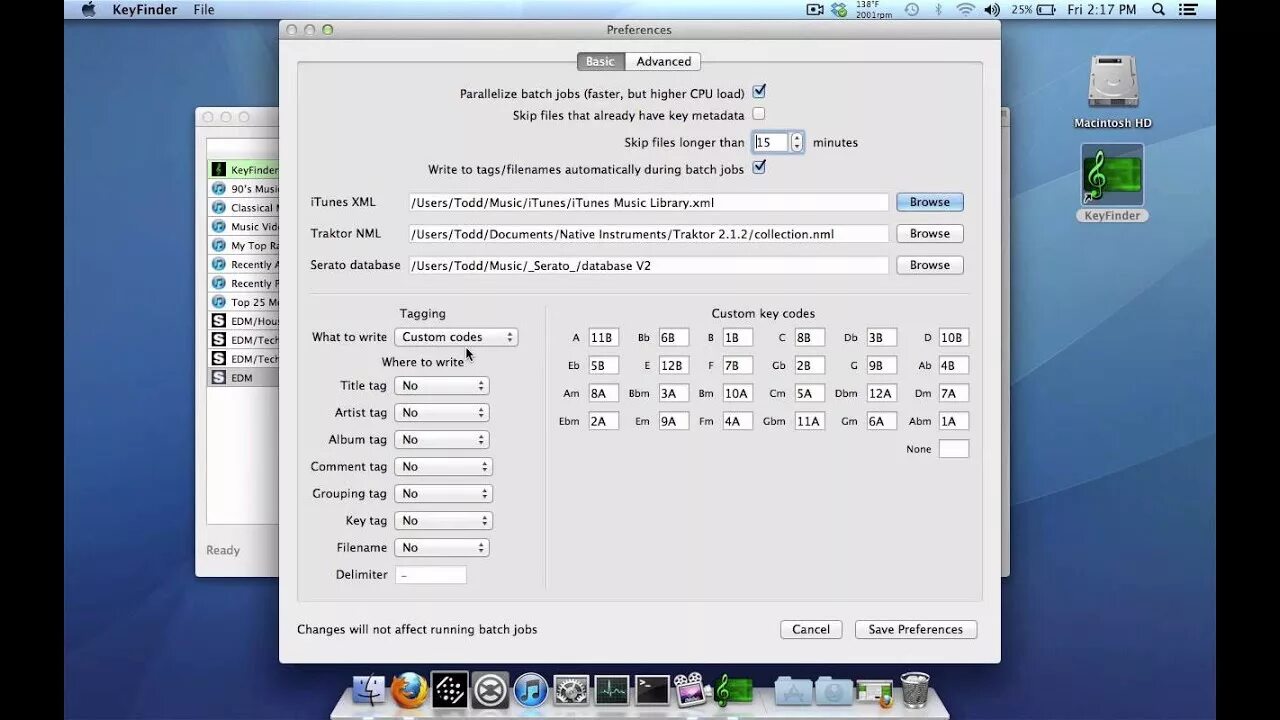Select the Music Videos playlist icon
The image size is (1280, 720).
[218, 227]
